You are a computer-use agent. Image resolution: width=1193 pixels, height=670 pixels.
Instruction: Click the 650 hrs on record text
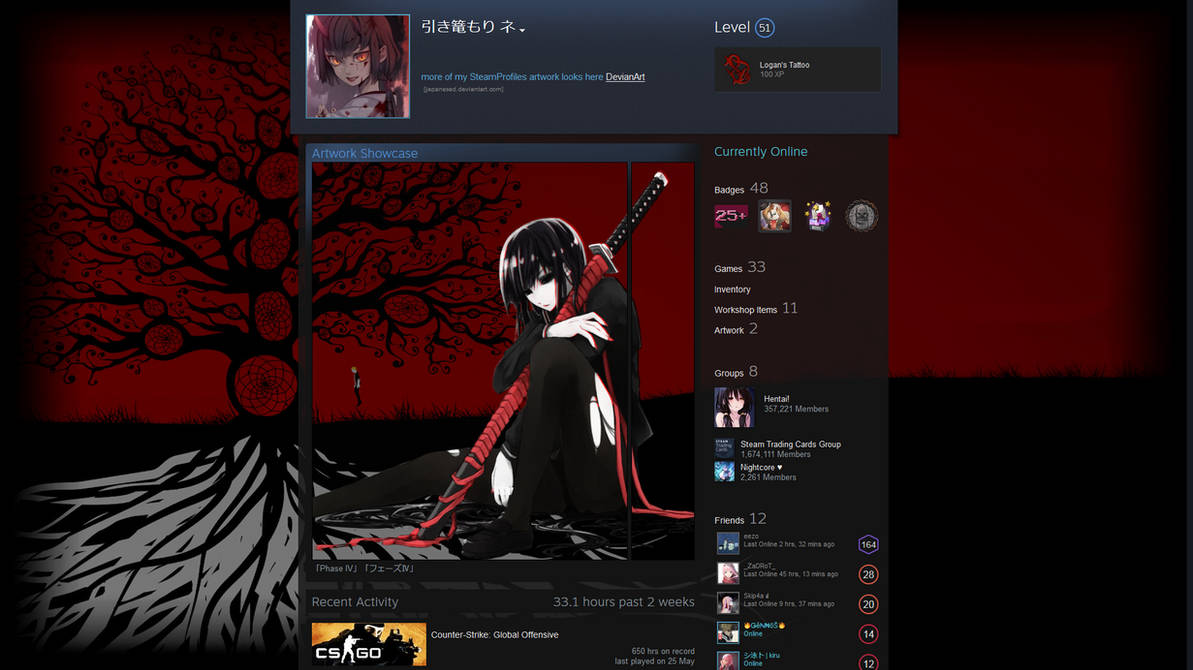(663, 651)
